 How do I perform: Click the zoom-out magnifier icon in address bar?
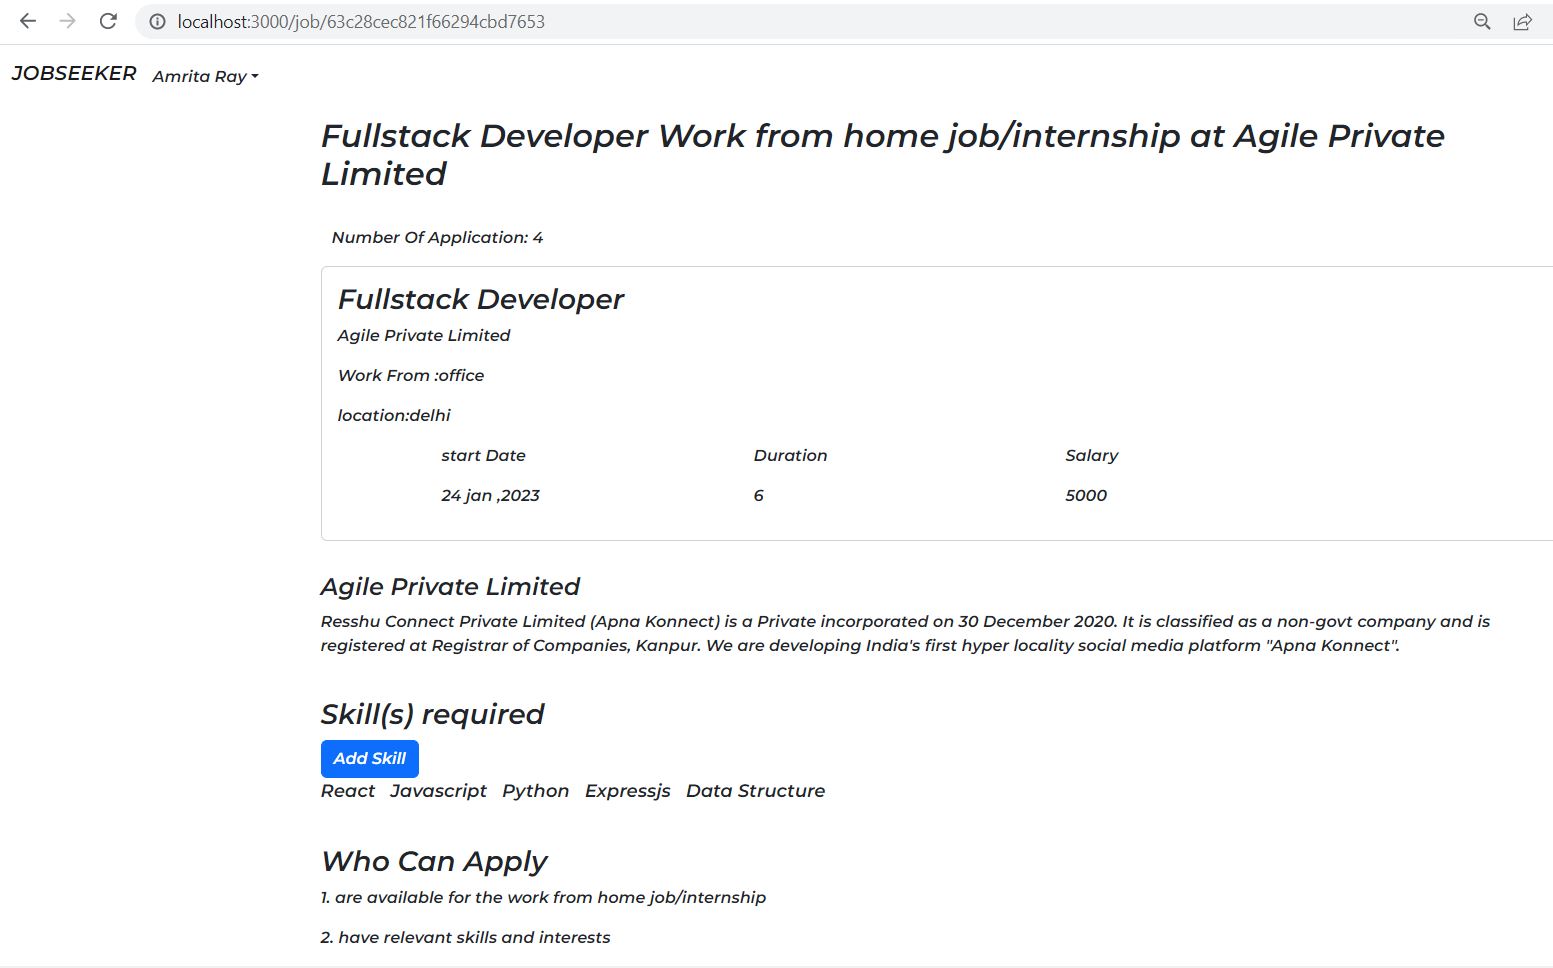(1481, 20)
